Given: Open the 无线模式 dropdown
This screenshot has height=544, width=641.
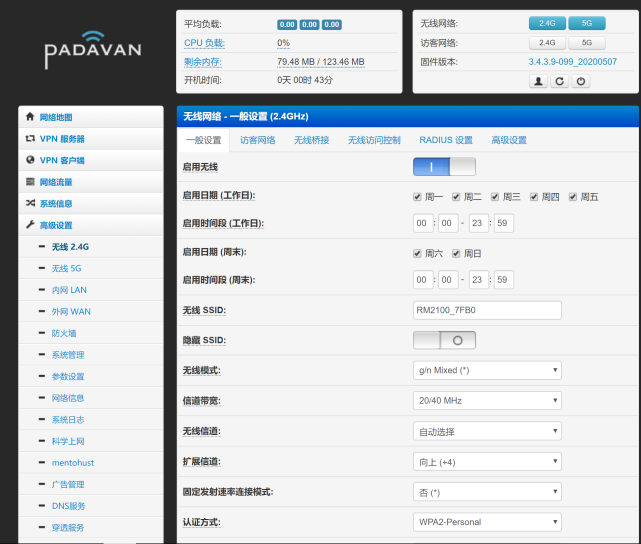Looking at the screenshot, I should (487, 370).
